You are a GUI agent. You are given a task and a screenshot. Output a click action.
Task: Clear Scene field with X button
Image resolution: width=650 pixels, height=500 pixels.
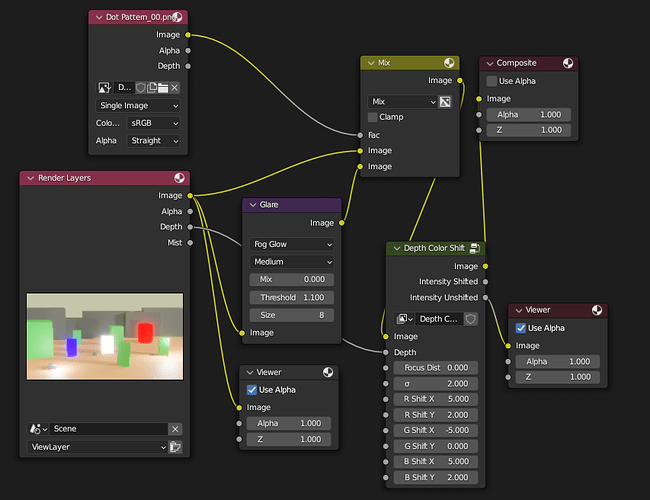pyautogui.click(x=175, y=429)
